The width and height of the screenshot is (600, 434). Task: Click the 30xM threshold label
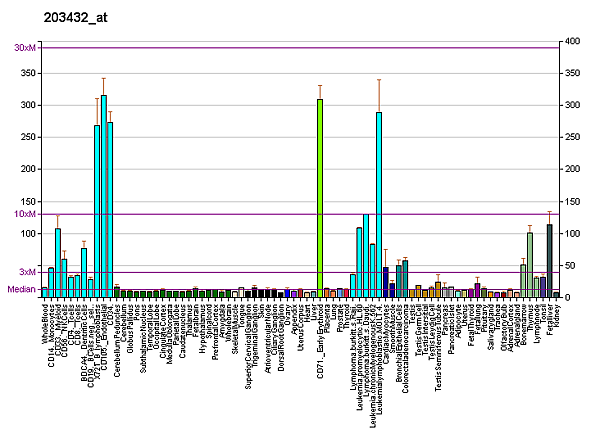coord(24,48)
